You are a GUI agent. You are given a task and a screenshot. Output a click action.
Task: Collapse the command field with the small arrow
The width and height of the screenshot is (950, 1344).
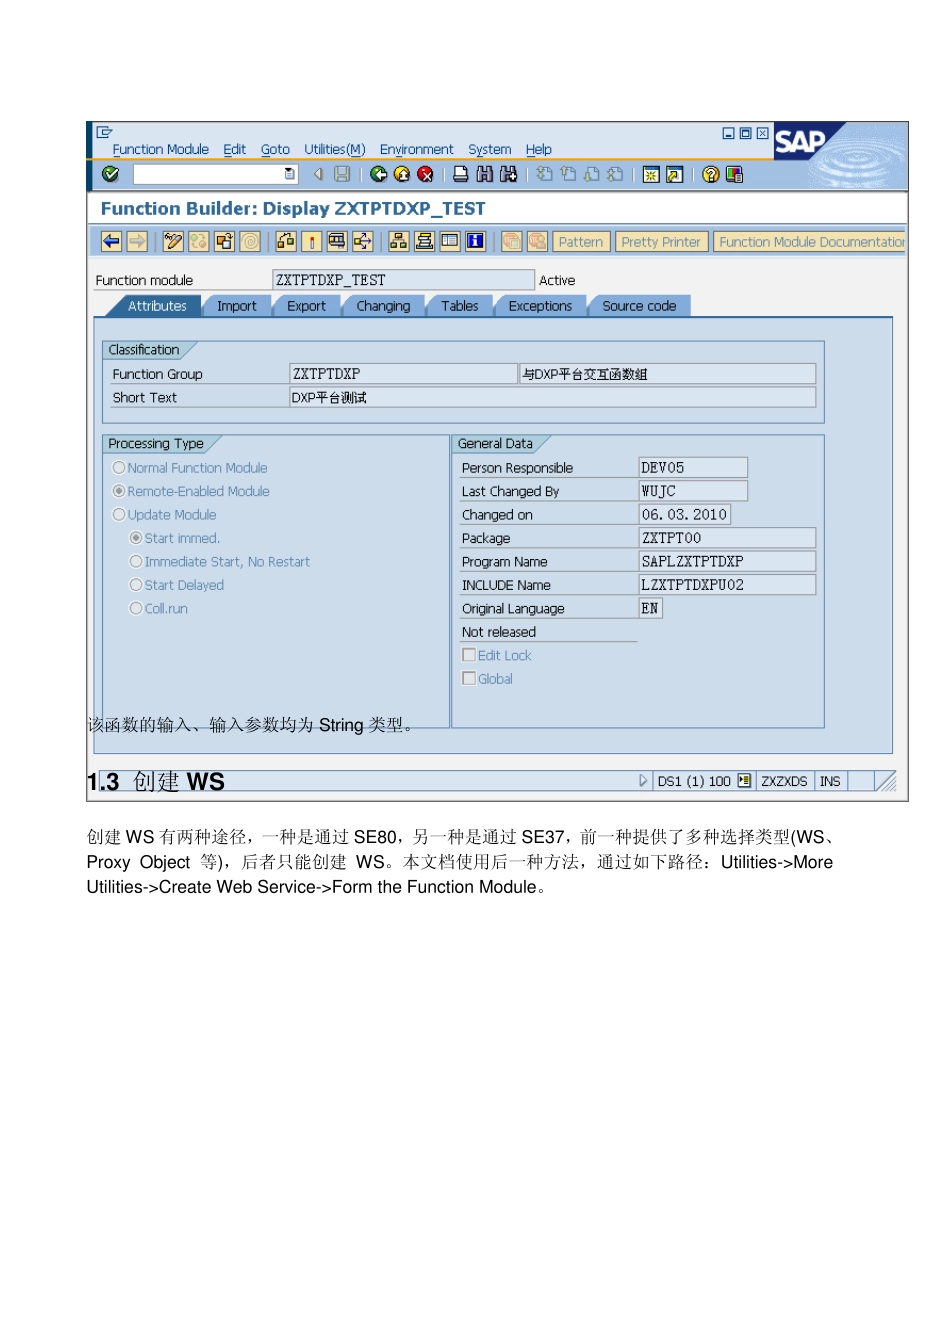(318, 174)
